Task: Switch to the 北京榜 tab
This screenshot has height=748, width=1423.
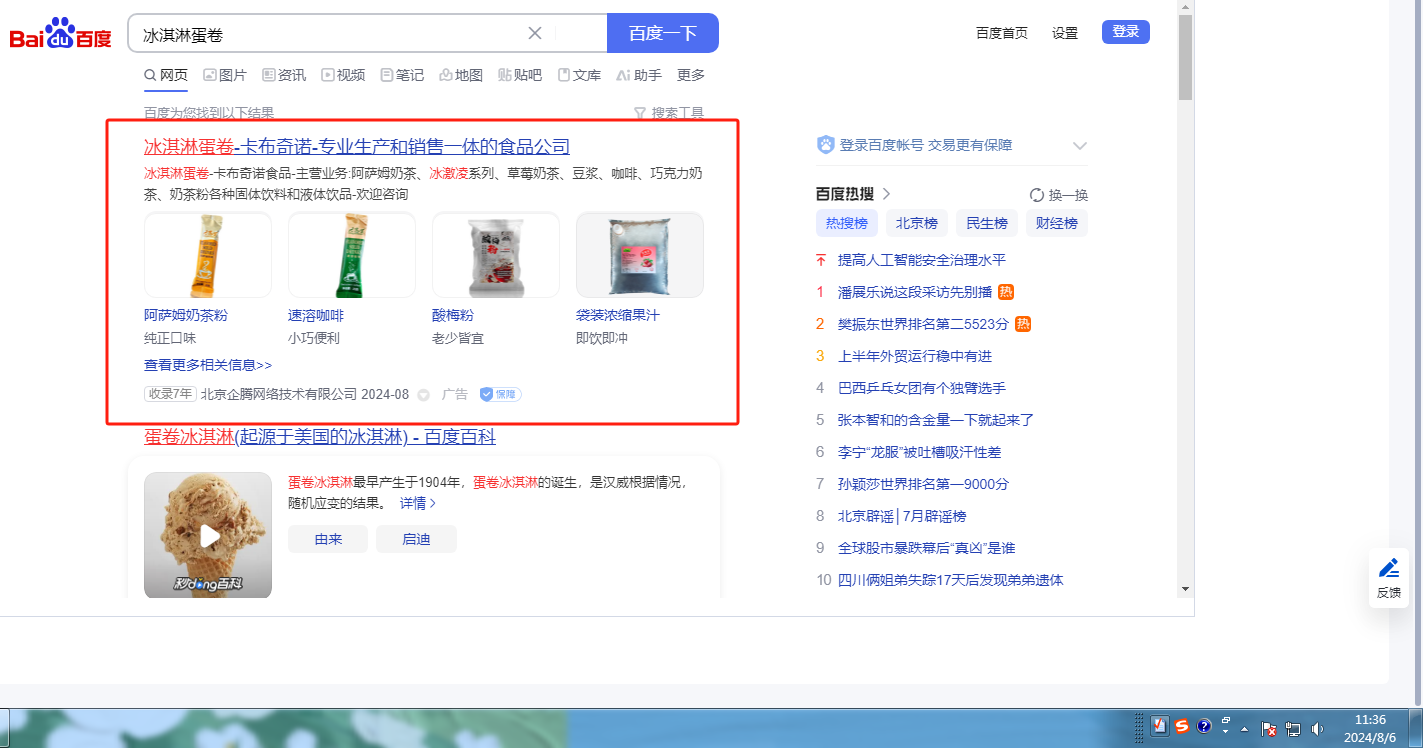Action: (917, 223)
